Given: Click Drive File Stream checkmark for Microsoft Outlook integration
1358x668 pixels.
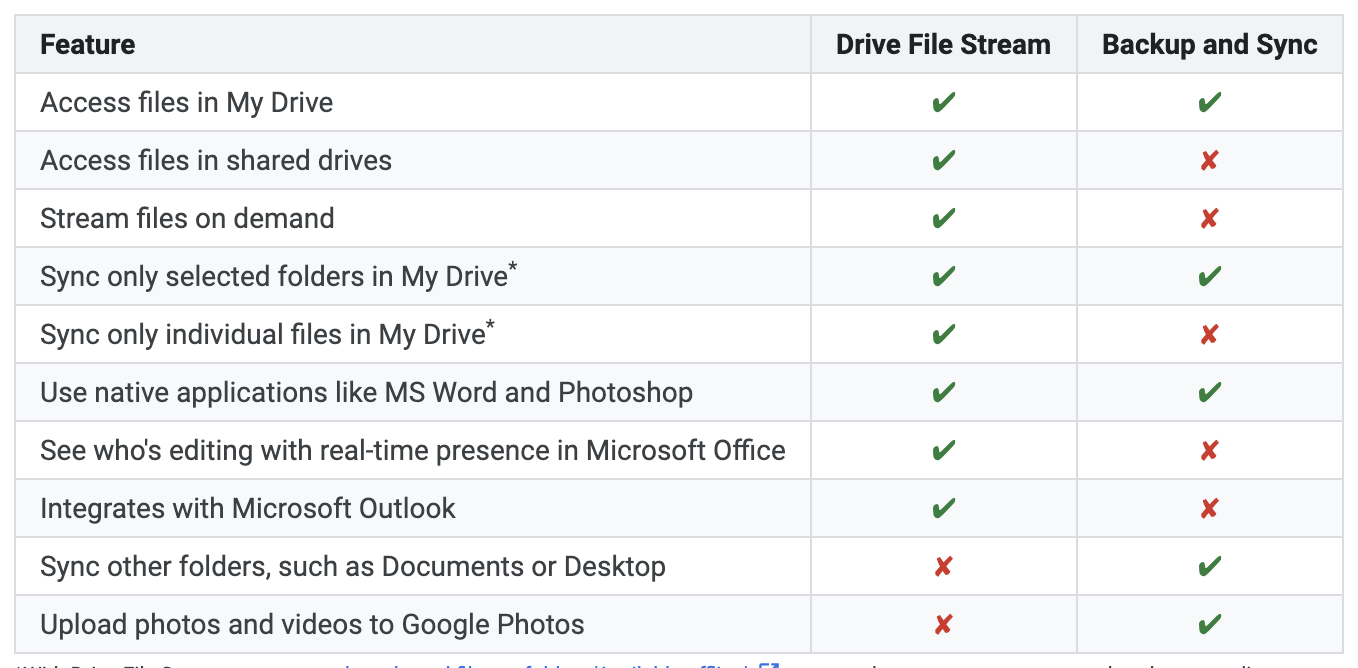Looking at the screenshot, I should 943,509.
